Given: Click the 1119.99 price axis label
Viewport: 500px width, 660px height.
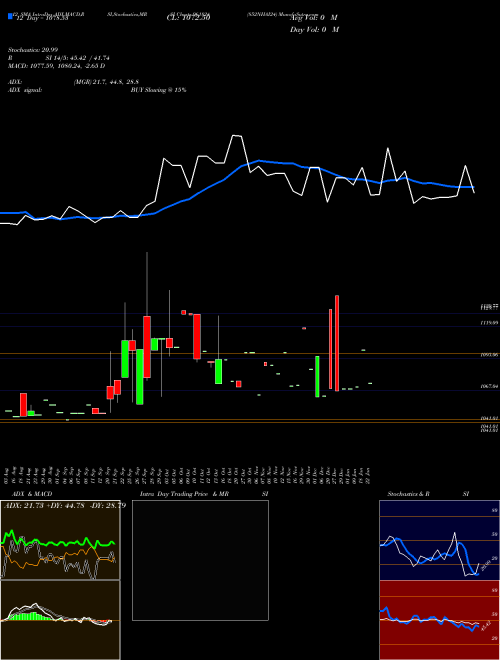Looking at the screenshot, I should (489, 323).
